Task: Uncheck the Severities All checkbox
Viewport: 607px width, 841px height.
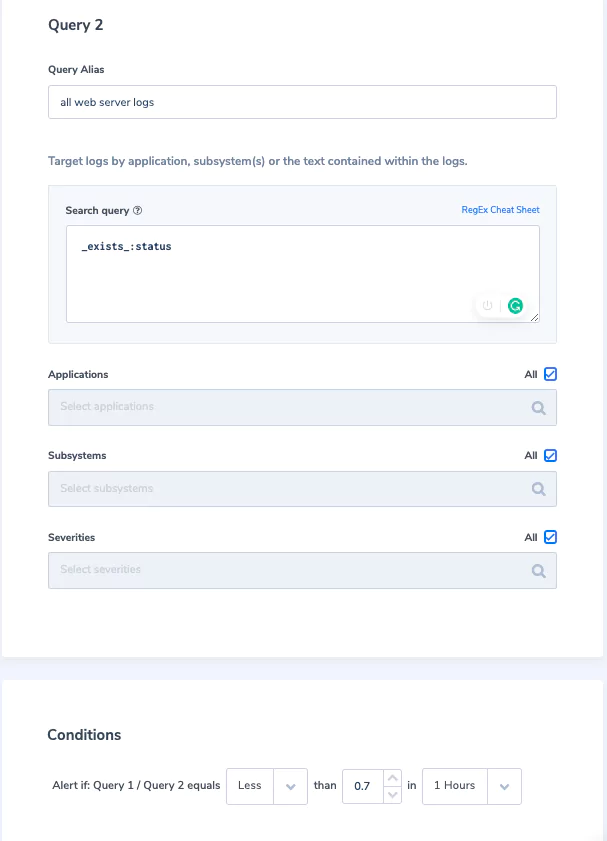Action: pyautogui.click(x=550, y=537)
